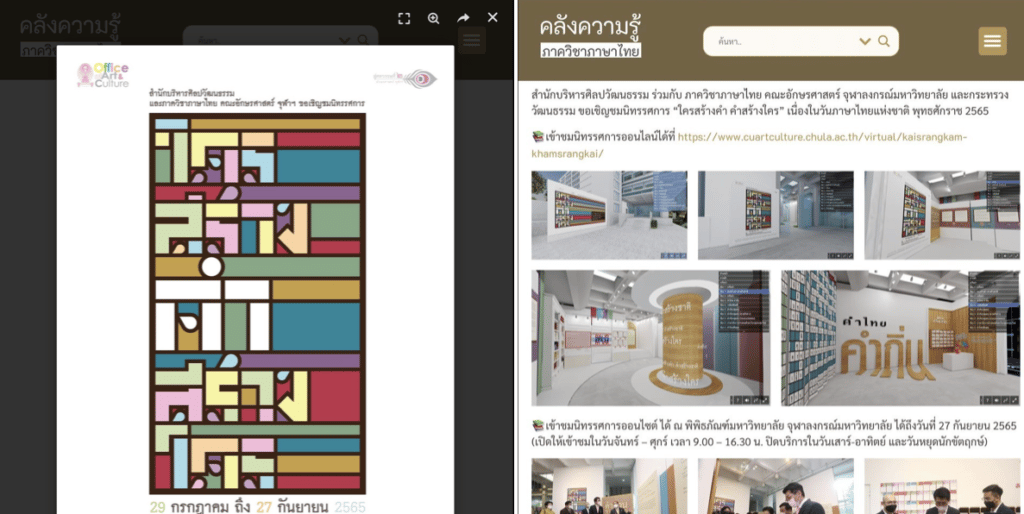The image size is (1024, 514).
Task: Open the ภาควิชาภาษาไทย subtitle link
Action: coord(591,50)
